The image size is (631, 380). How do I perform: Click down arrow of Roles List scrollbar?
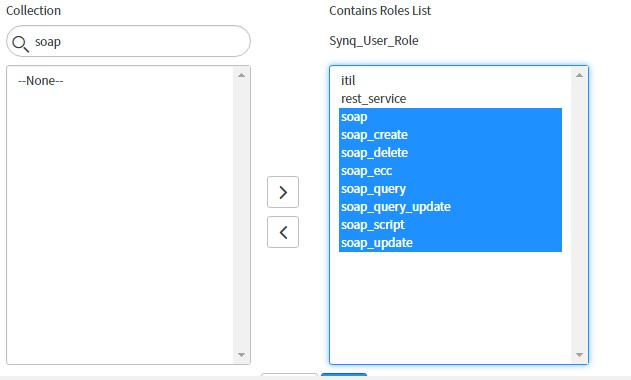(x=579, y=355)
